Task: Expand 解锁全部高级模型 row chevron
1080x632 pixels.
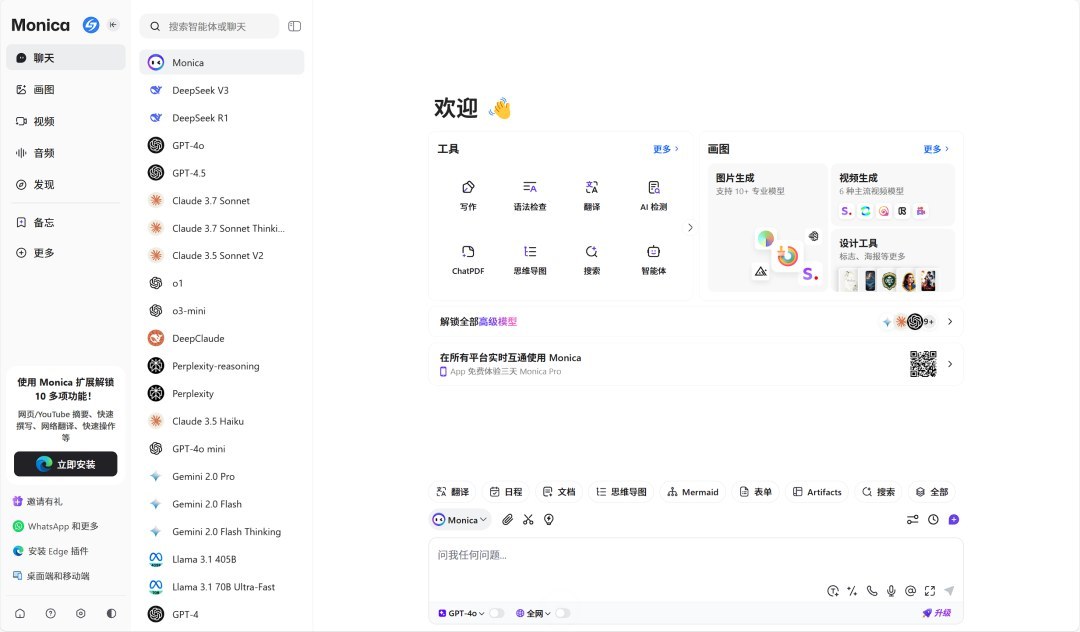Action: (950, 322)
